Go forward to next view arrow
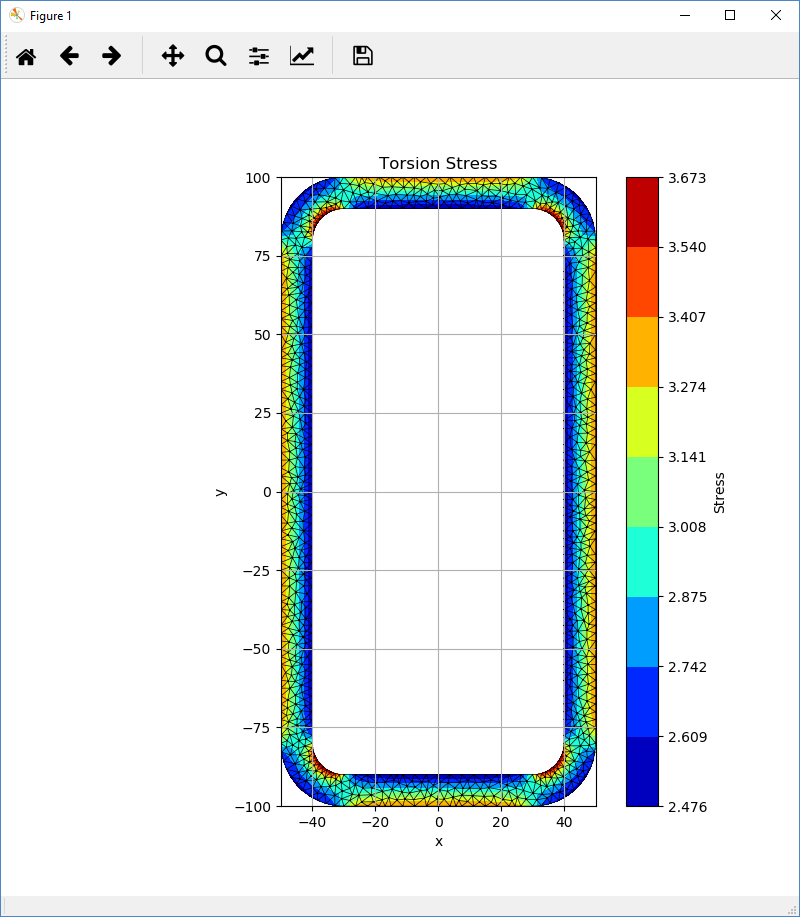Screen dimensions: 800x917 tap(112, 56)
